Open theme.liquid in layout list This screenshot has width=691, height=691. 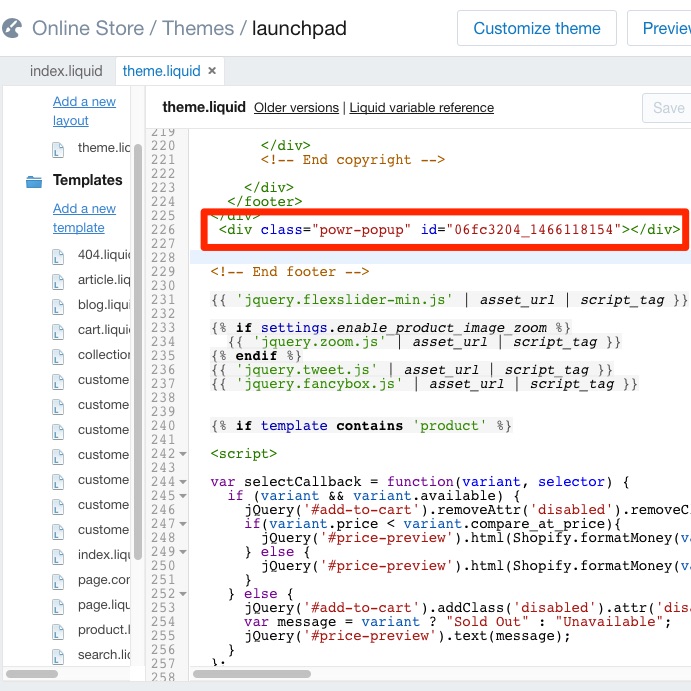[104, 148]
